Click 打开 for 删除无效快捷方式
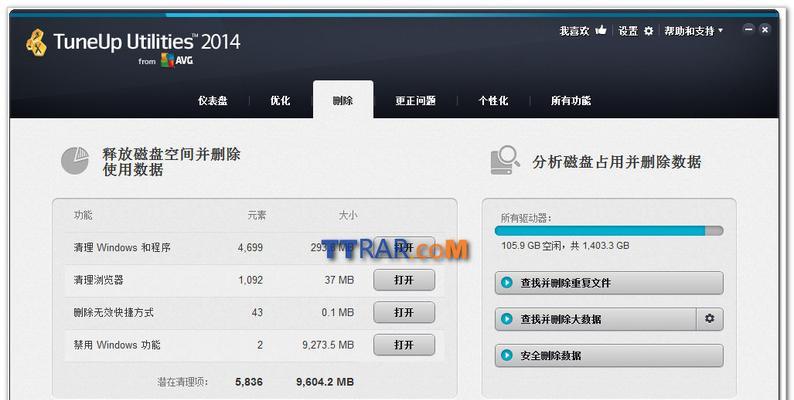794x400 pixels. (404, 312)
